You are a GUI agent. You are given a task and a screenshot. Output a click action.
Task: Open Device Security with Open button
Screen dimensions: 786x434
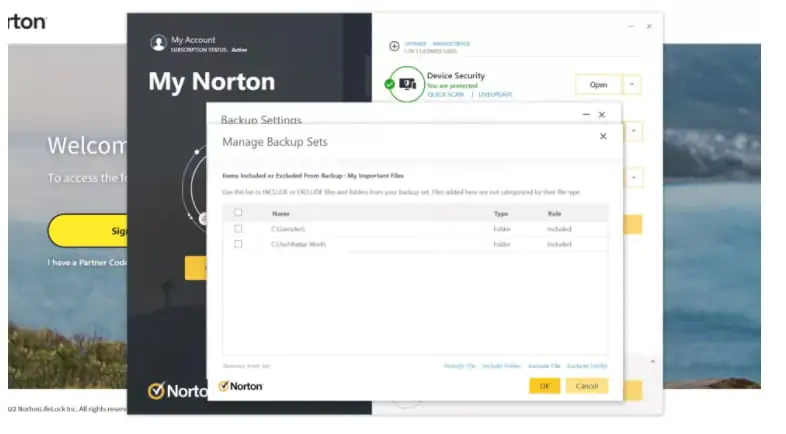point(599,84)
